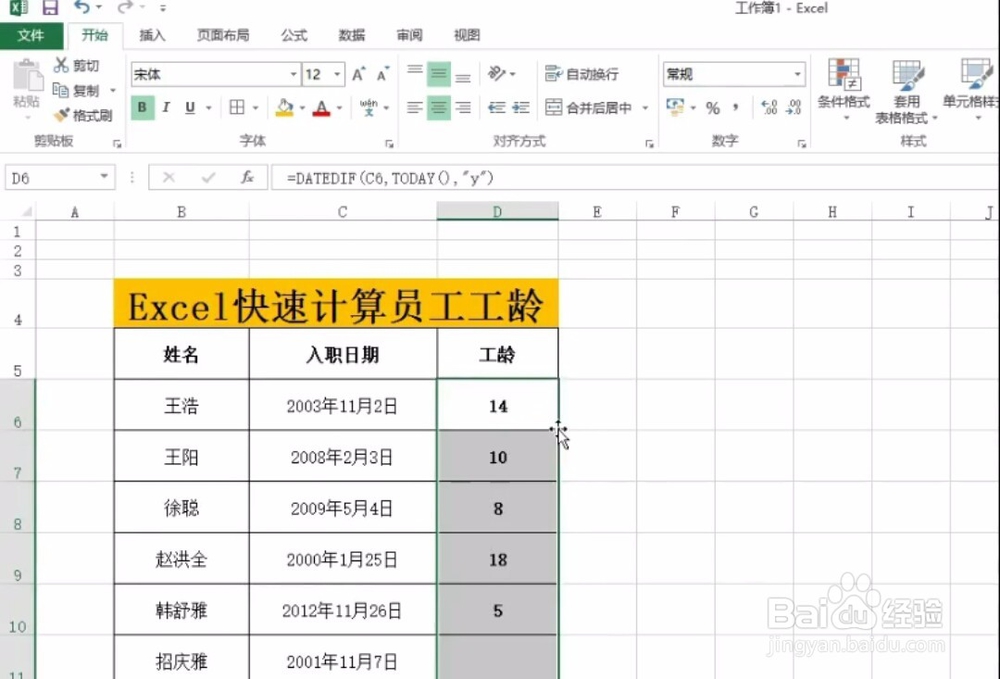This screenshot has height=679, width=1000.
Task: Select column D header
Action: [x=497, y=212]
